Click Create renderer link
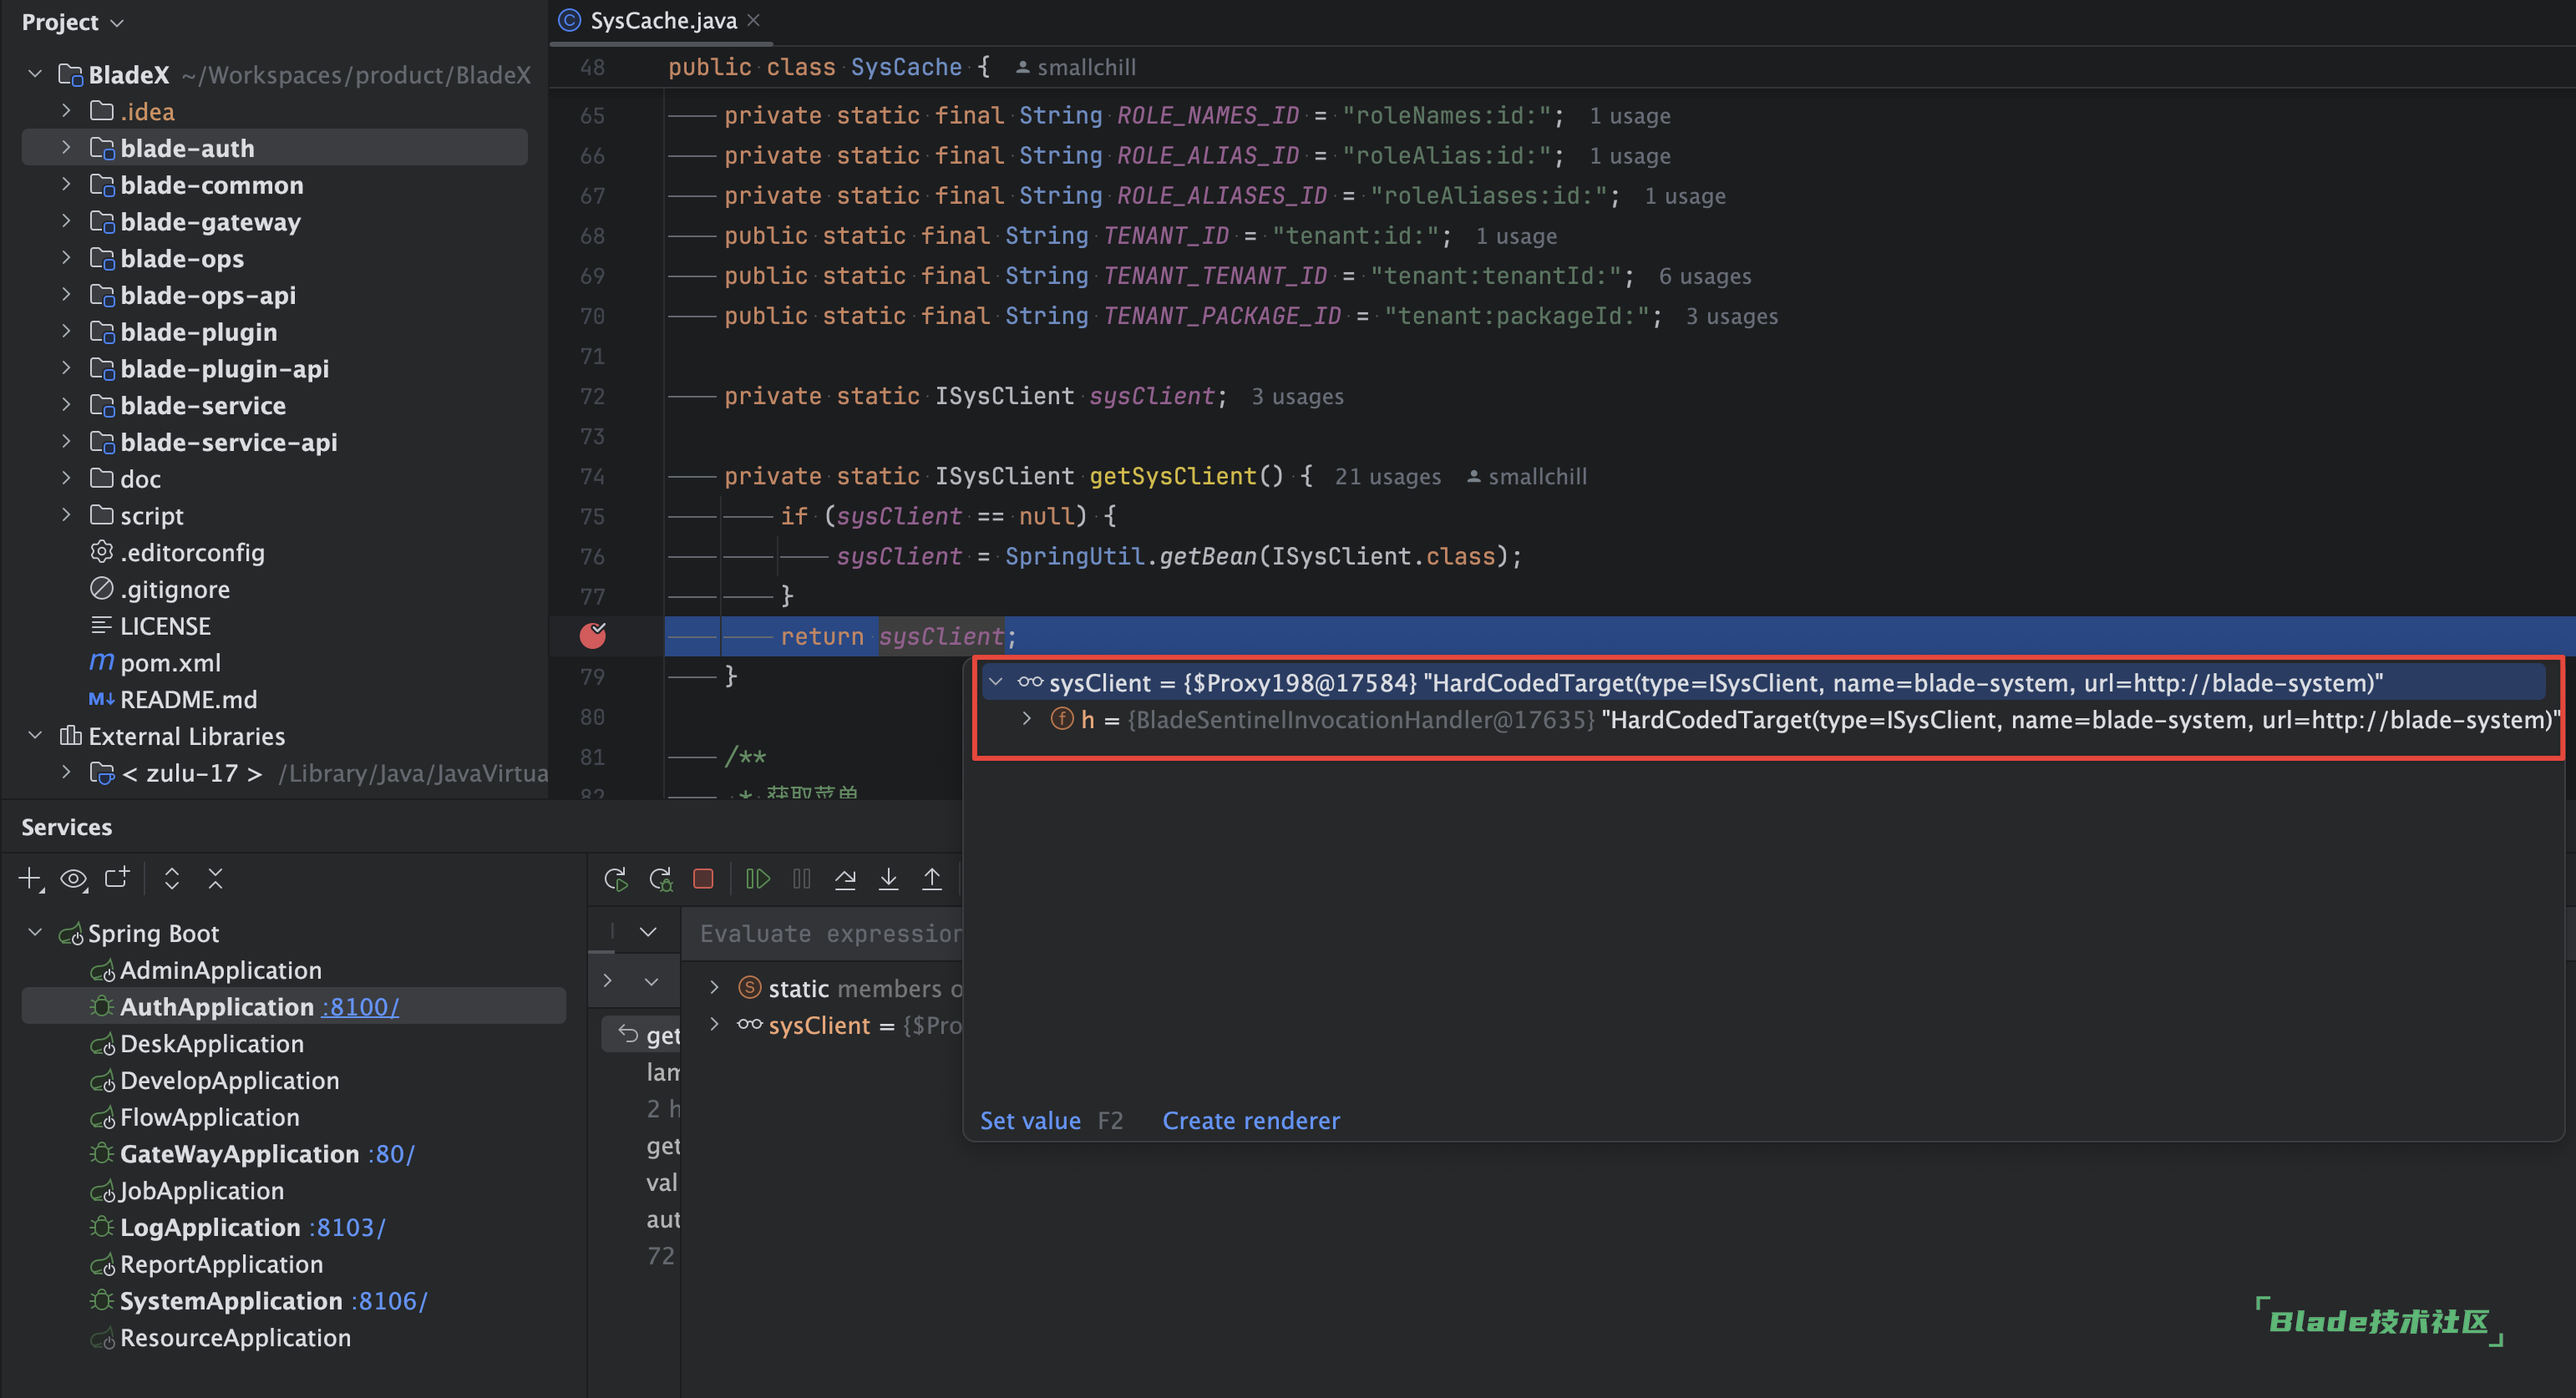This screenshot has height=1398, width=2576. [1251, 1120]
